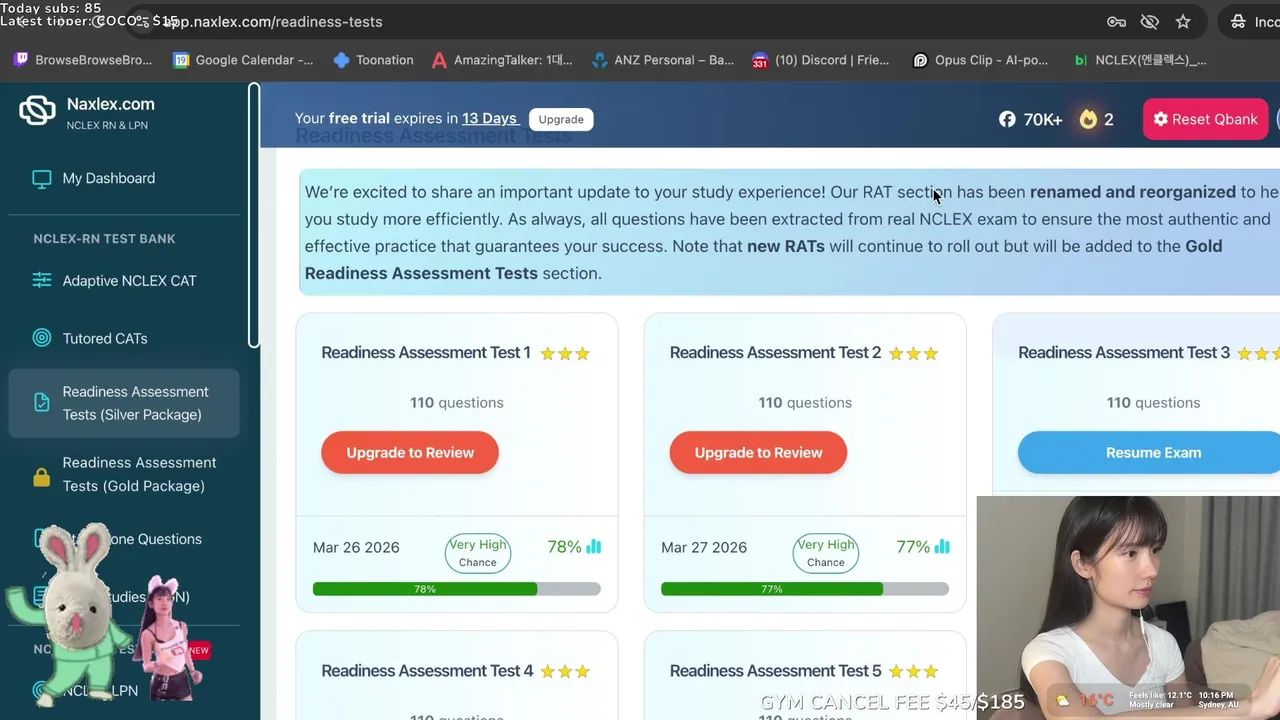Image resolution: width=1280 pixels, height=720 pixels.
Task: Click Test 2 77% progress bar
Action: point(805,589)
